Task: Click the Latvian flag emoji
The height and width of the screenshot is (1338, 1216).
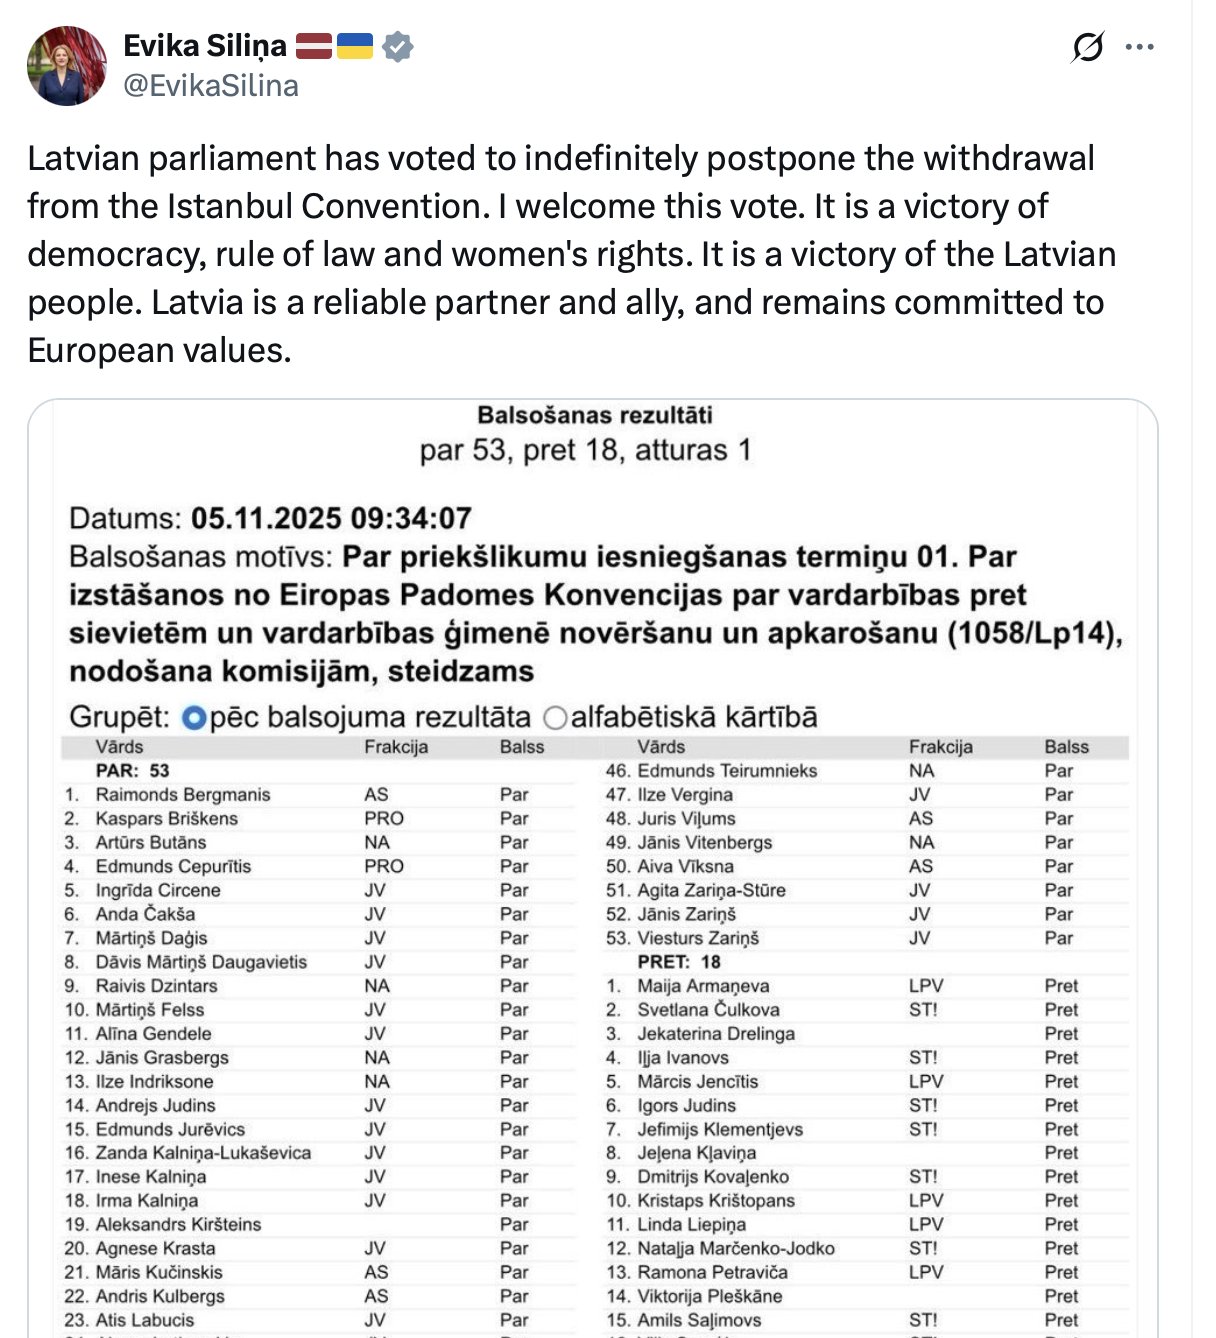Action: click(x=313, y=46)
